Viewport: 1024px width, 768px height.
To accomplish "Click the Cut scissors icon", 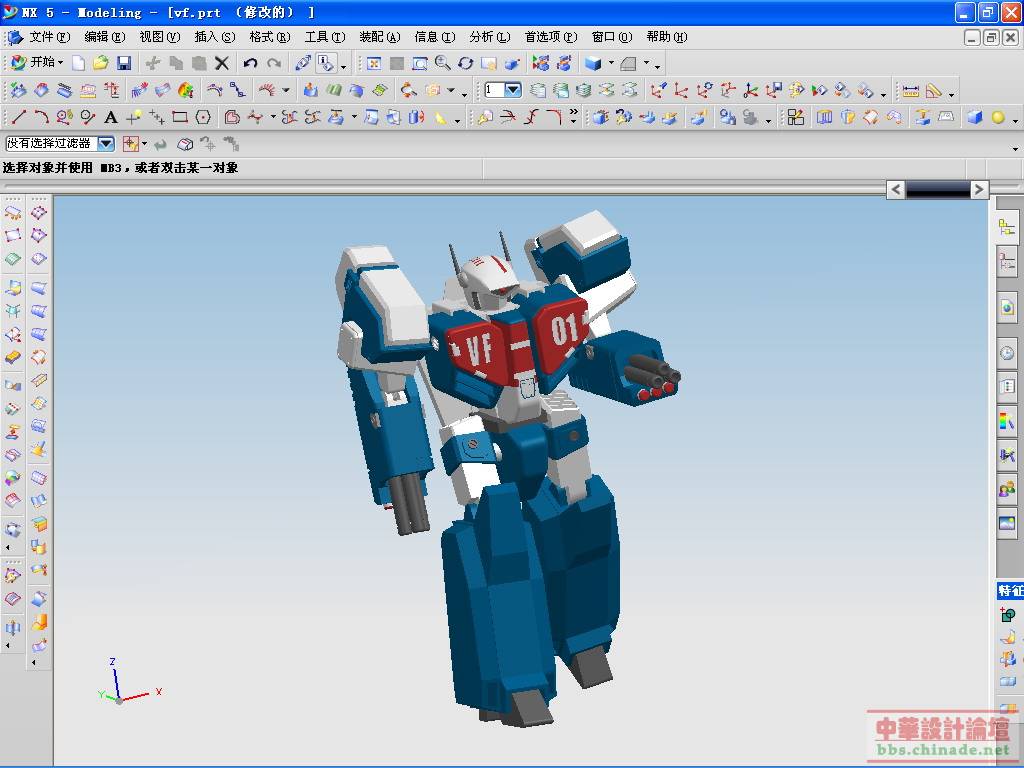I will click(x=153, y=63).
